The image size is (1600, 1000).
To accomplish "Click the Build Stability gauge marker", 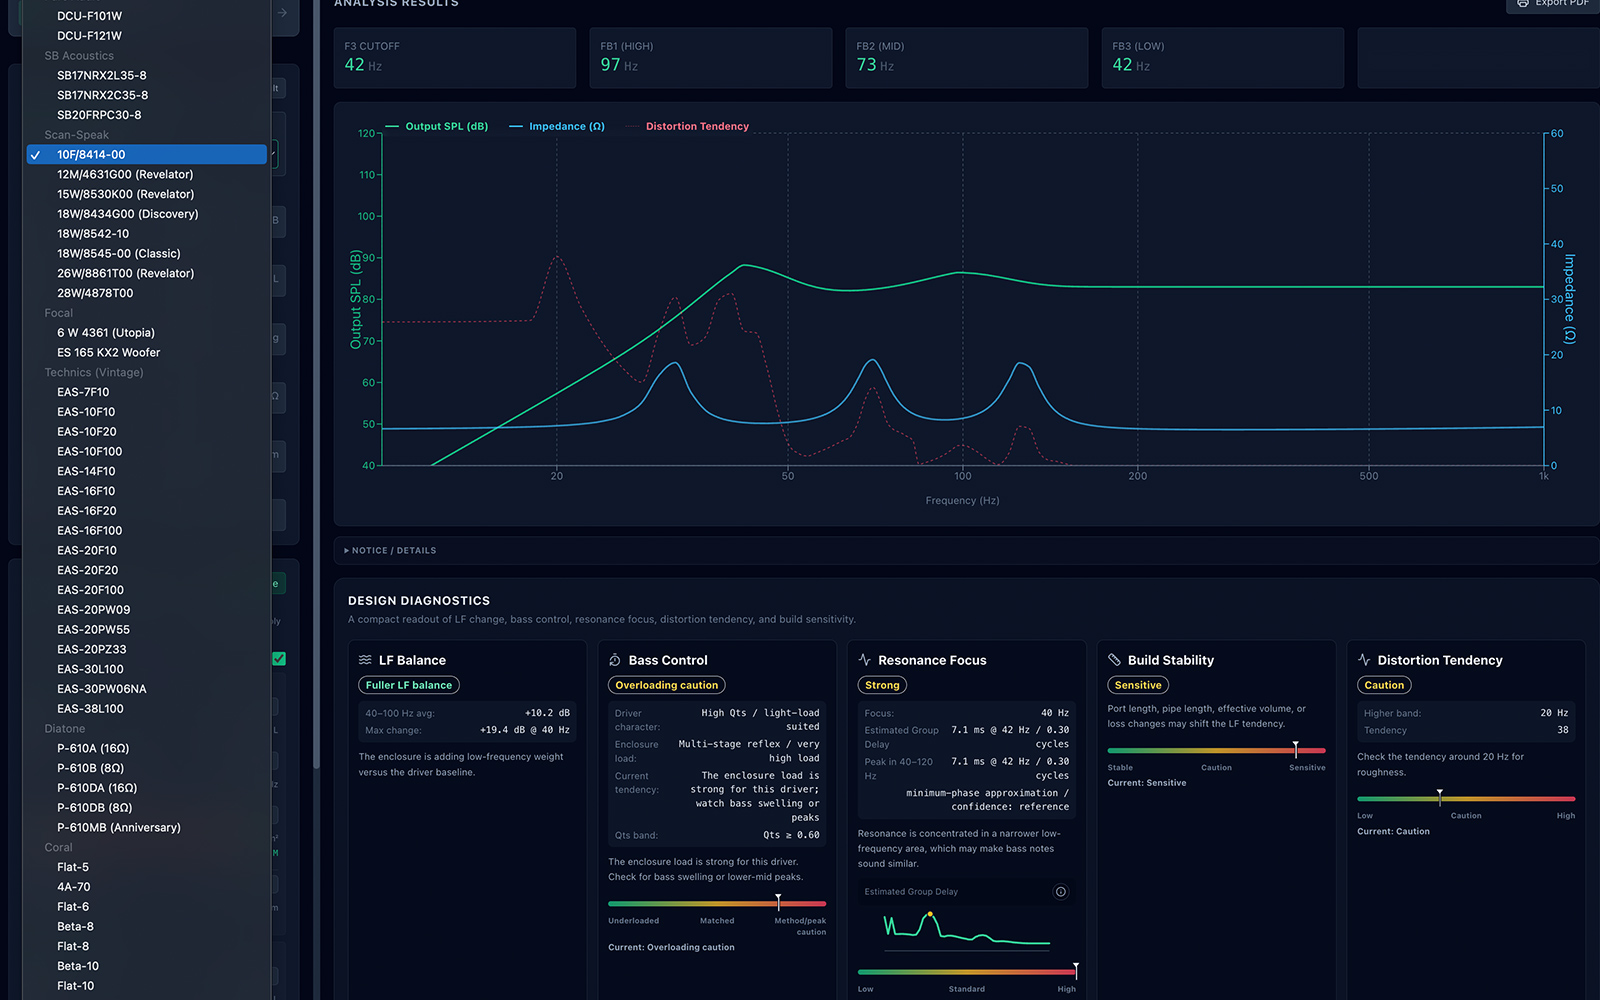I will 1295,749.
